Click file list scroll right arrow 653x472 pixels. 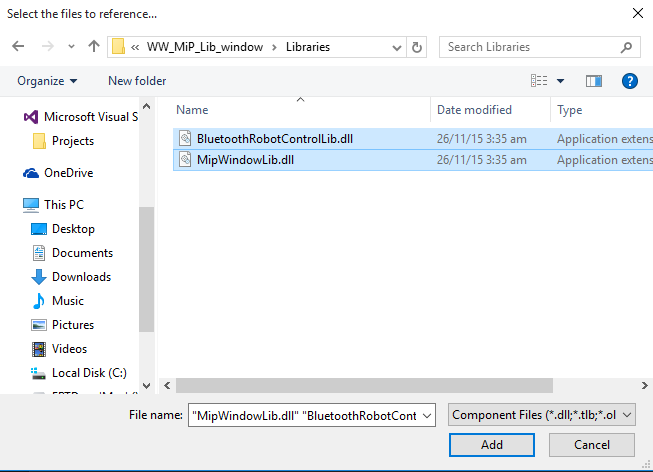(644, 386)
